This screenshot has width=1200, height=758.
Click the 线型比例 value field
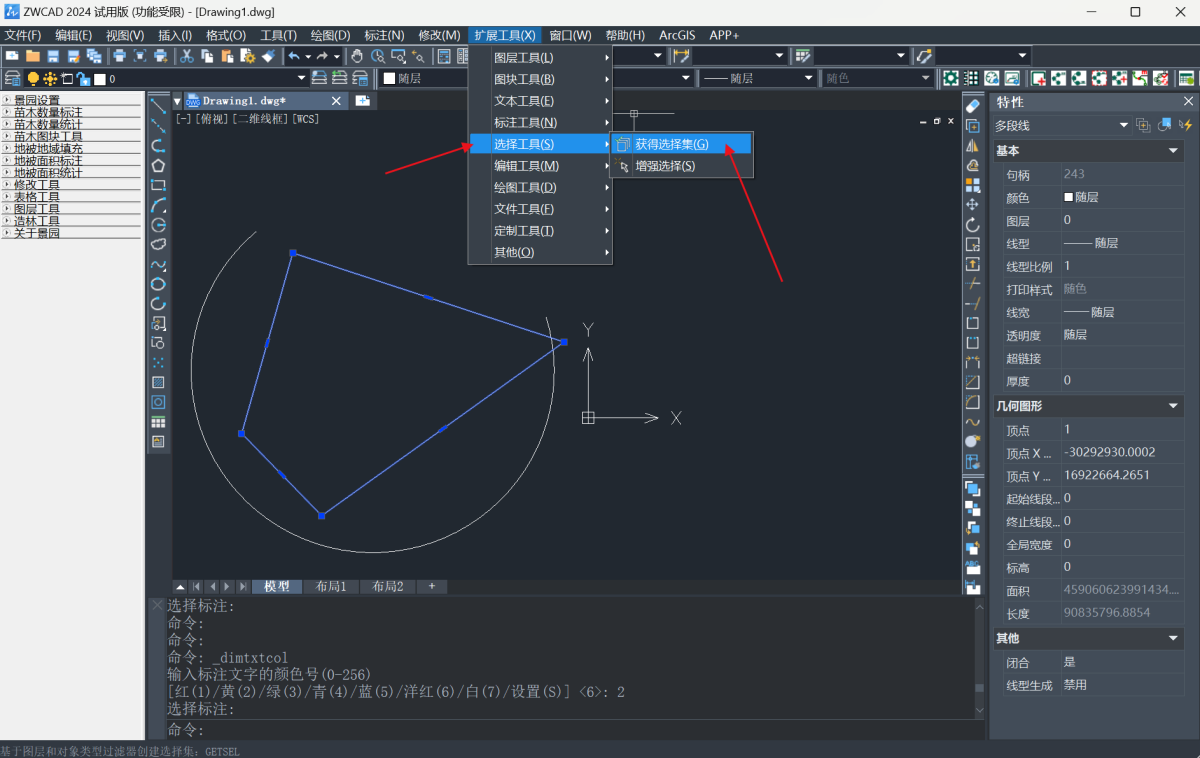click(1122, 266)
